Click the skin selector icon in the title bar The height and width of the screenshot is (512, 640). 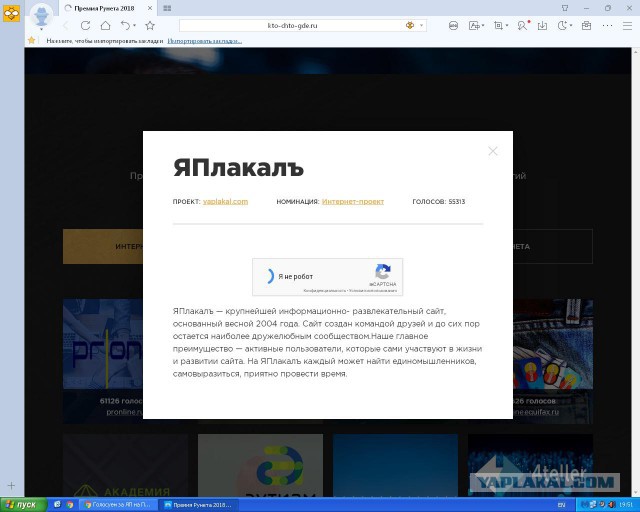pyautogui.click(x=565, y=8)
